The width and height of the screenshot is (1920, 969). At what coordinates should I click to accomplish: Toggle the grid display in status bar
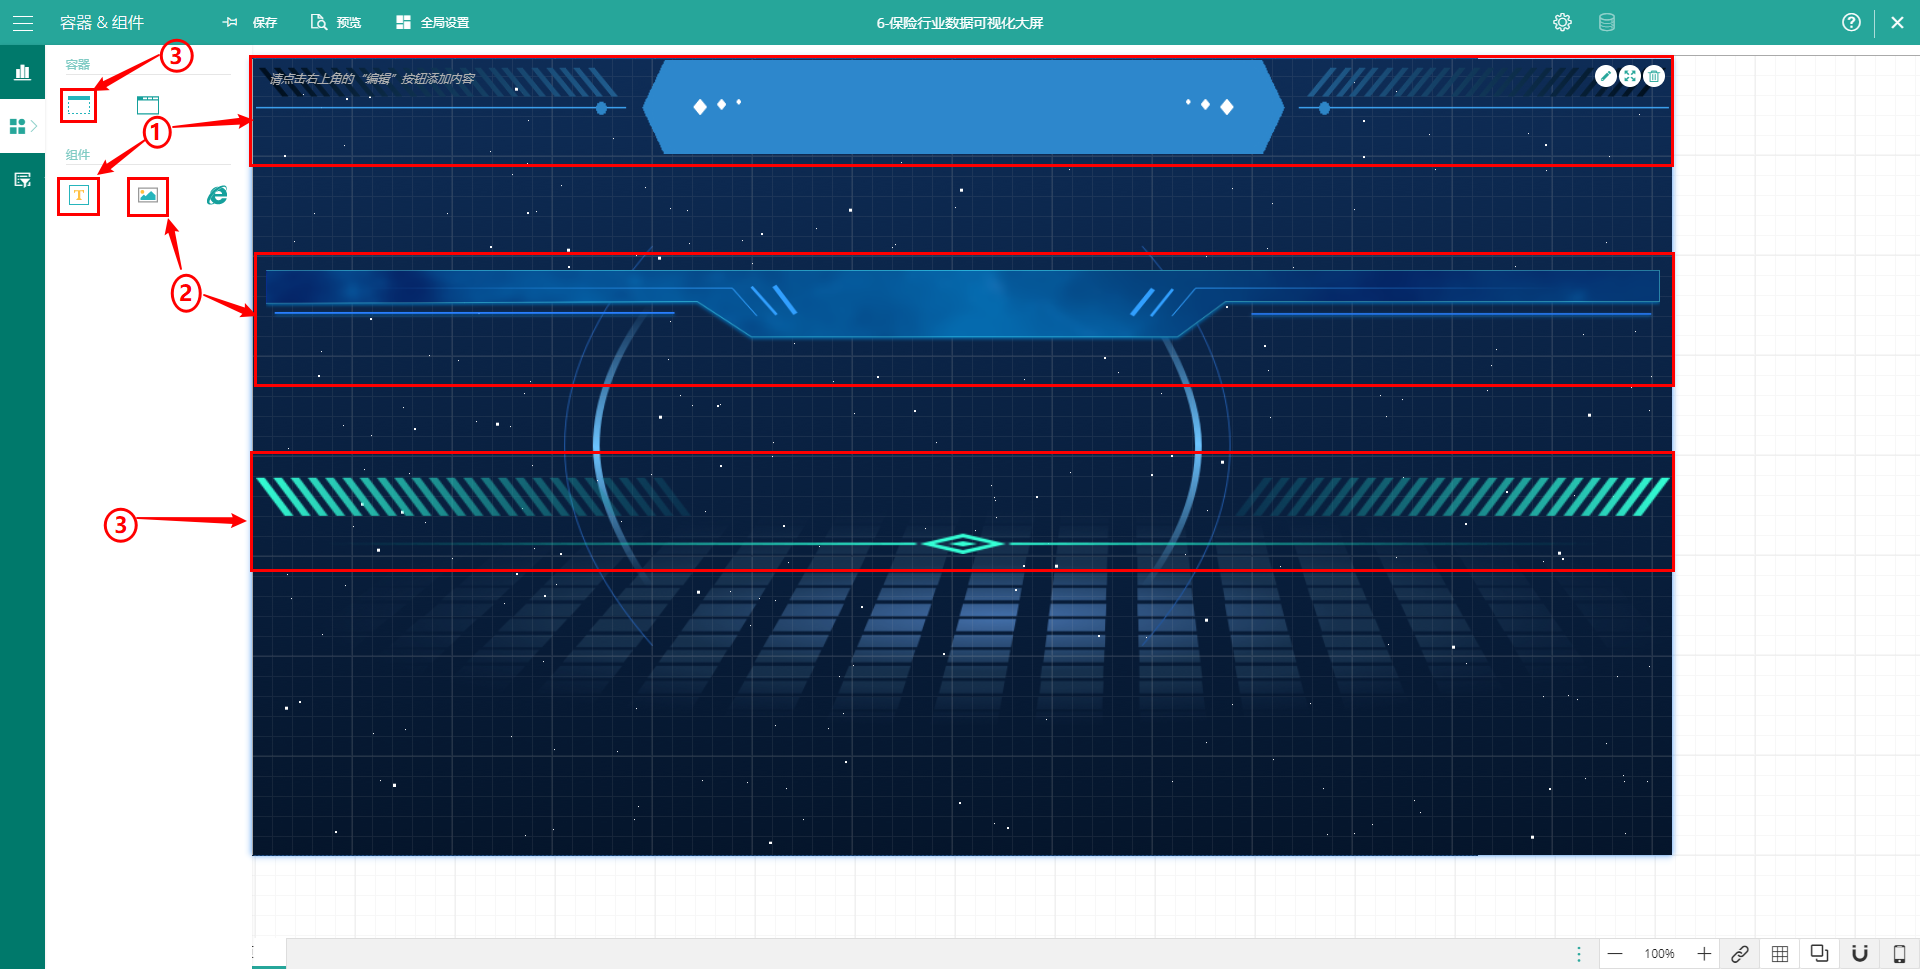pyautogui.click(x=1780, y=954)
